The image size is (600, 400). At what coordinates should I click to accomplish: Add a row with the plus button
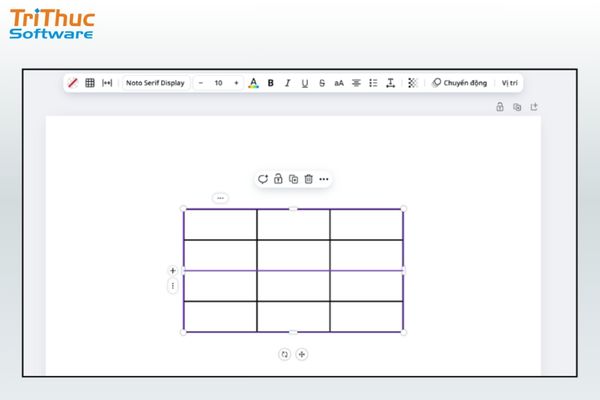click(x=173, y=271)
